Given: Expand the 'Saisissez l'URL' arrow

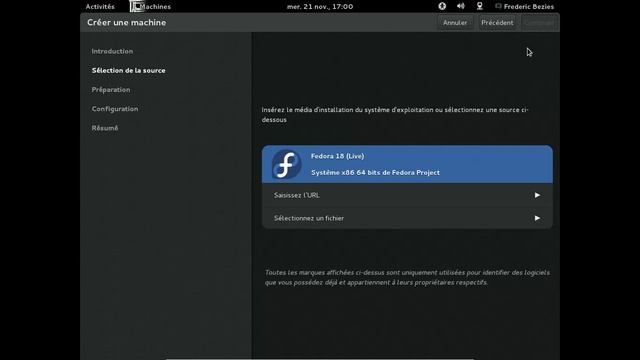Looking at the screenshot, I should [x=537, y=195].
